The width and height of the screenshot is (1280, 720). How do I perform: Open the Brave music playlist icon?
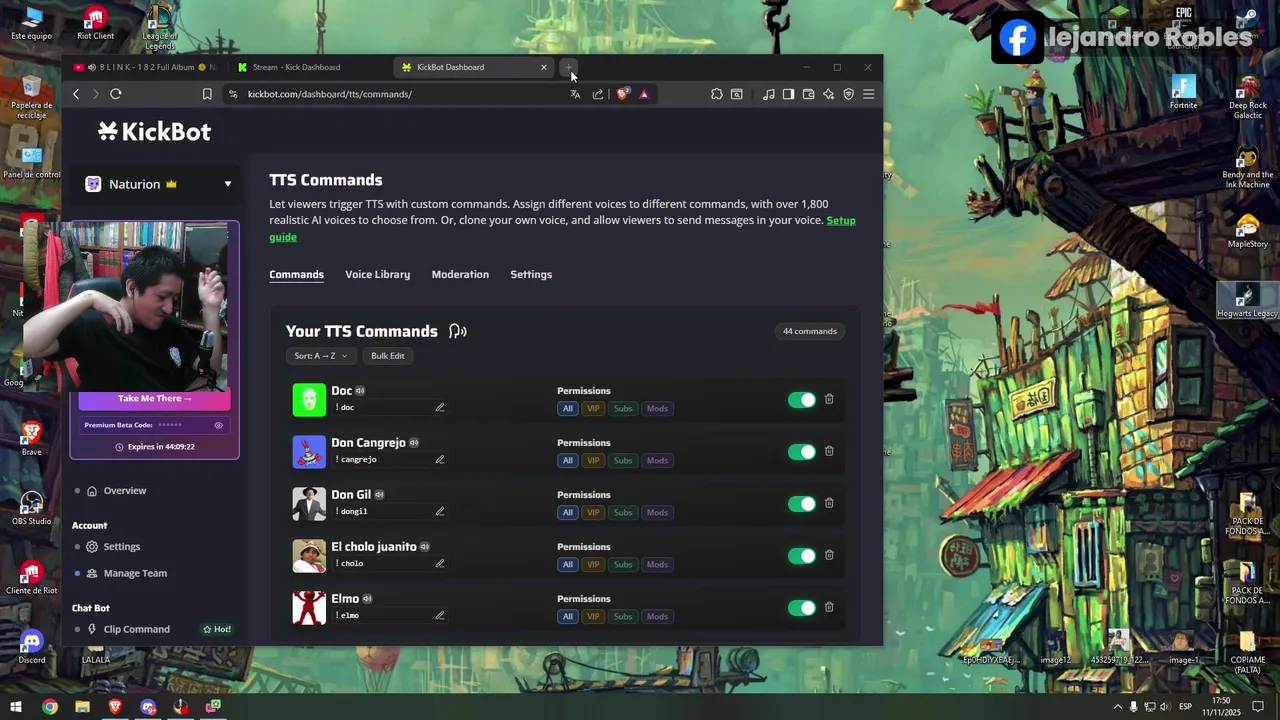768,94
